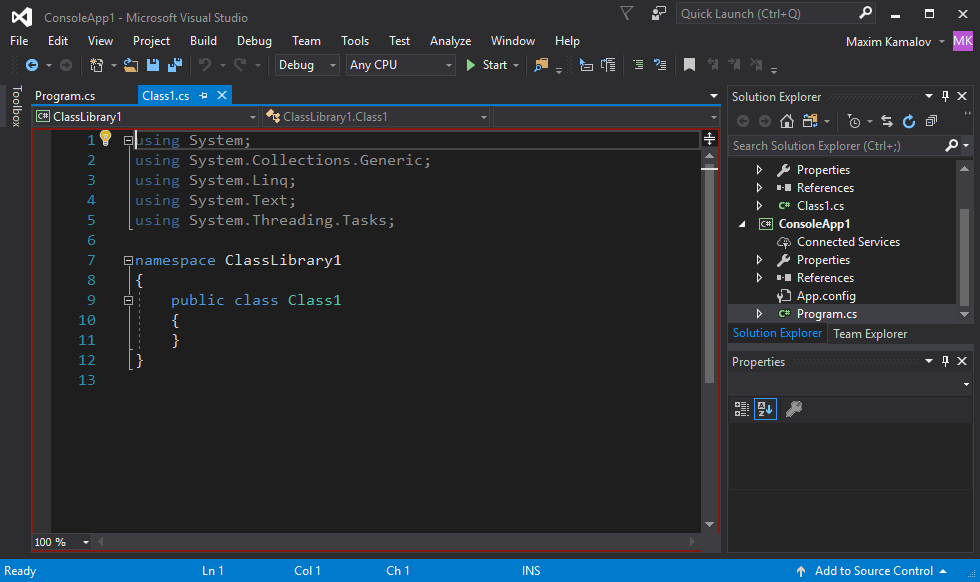Open the Analyze menu
Image resolution: width=980 pixels, height=582 pixels.
pyautogui.click(x=451, y=41)
